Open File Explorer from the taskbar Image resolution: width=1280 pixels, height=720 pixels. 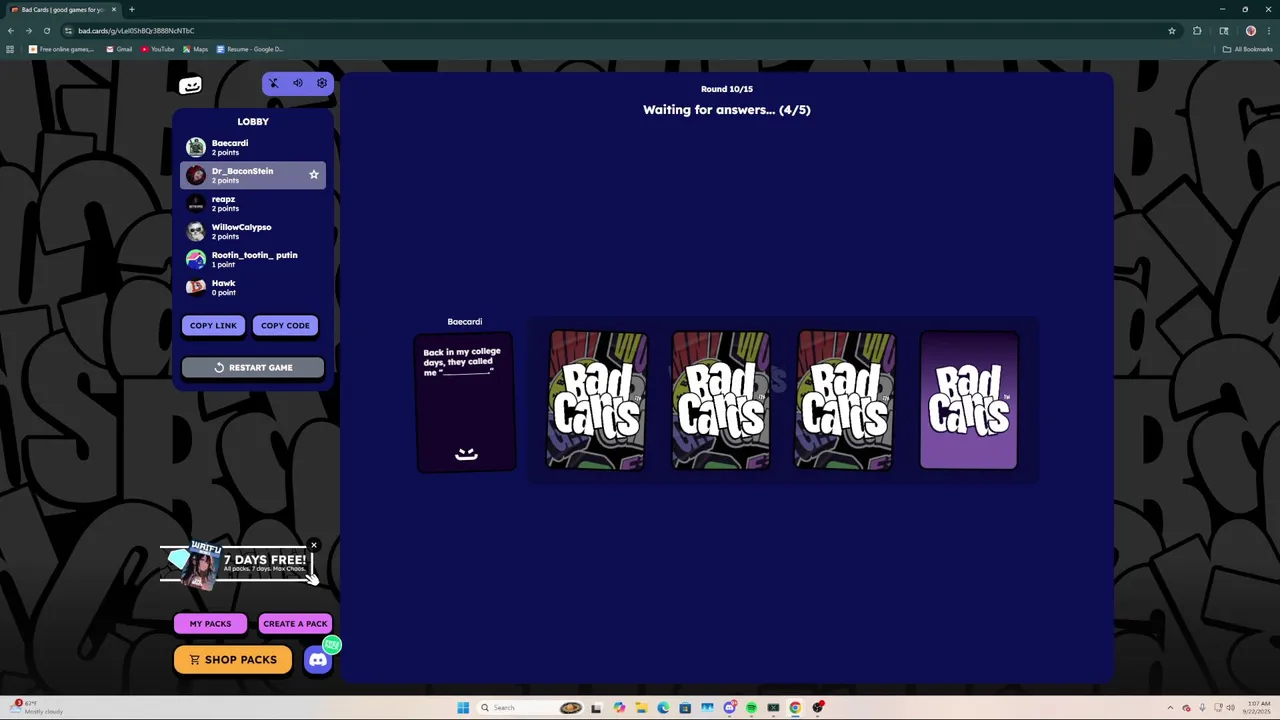click(641, 708)
